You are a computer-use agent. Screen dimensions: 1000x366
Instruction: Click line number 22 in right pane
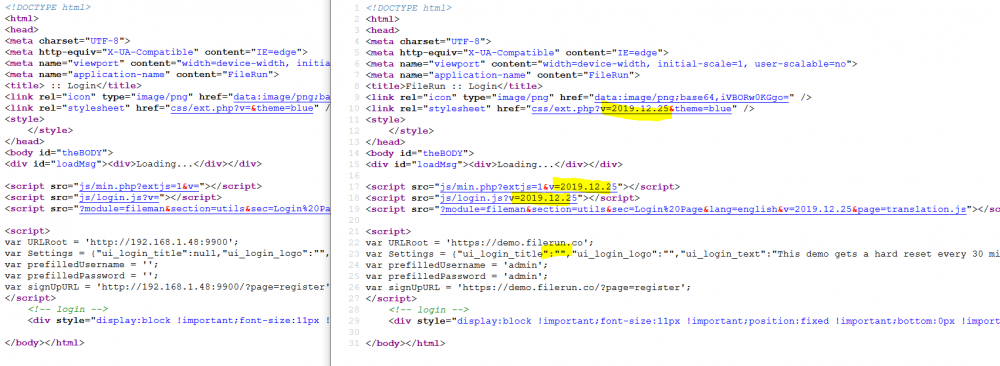coord(356,242)
